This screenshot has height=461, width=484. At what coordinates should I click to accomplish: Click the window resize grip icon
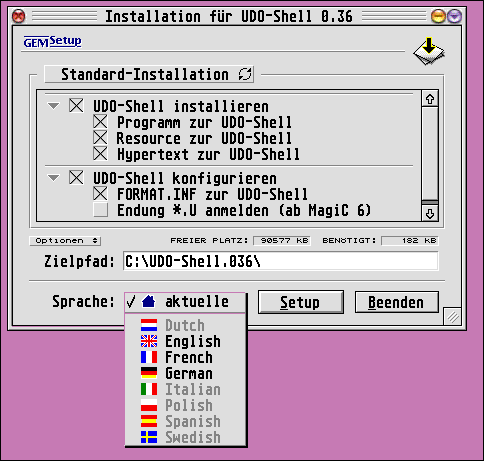point(453,316)
